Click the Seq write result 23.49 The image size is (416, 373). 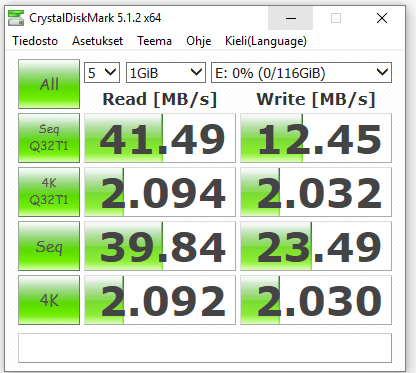pos(316,246)
